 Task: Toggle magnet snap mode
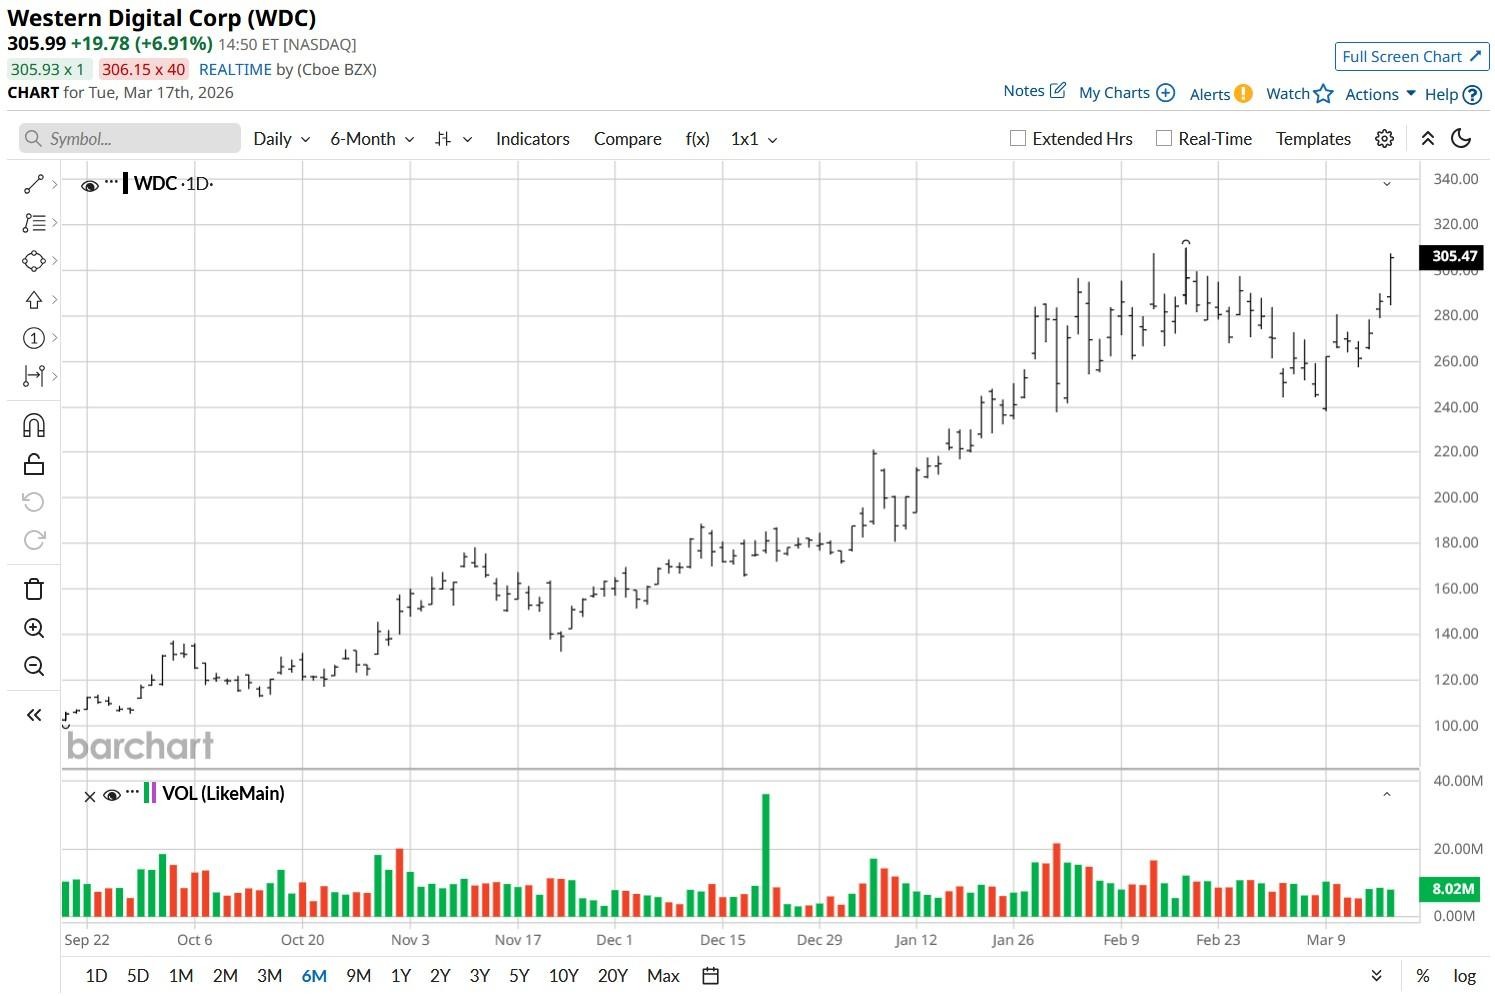(33, 426)
